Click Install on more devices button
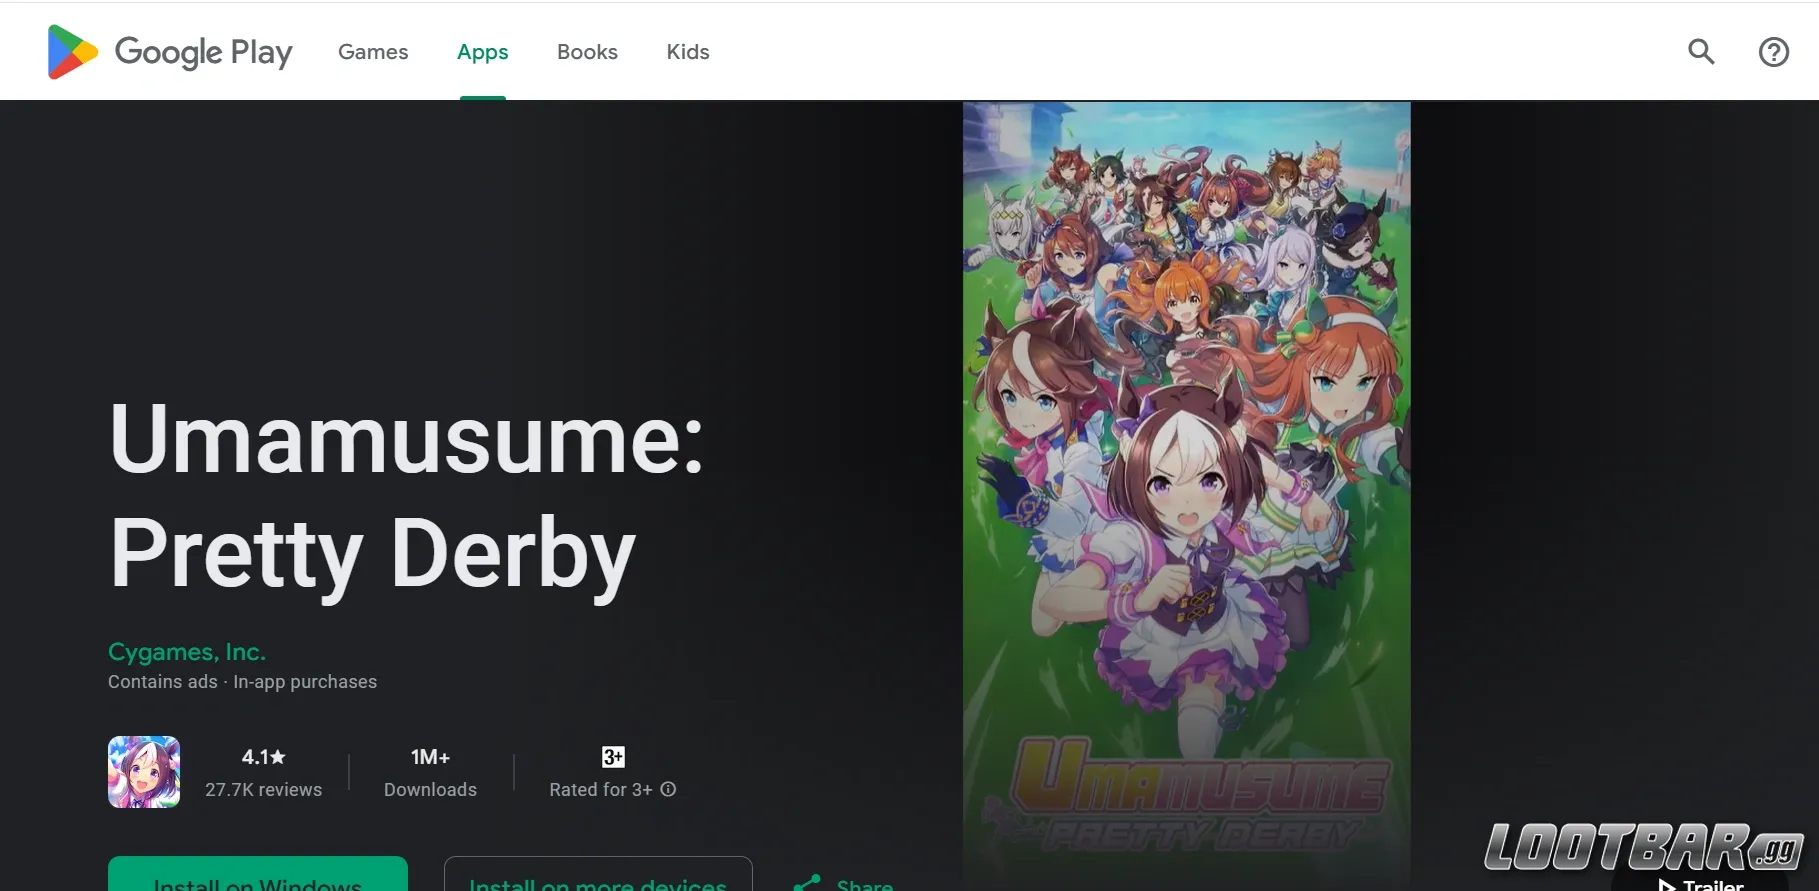 point(598,874)
